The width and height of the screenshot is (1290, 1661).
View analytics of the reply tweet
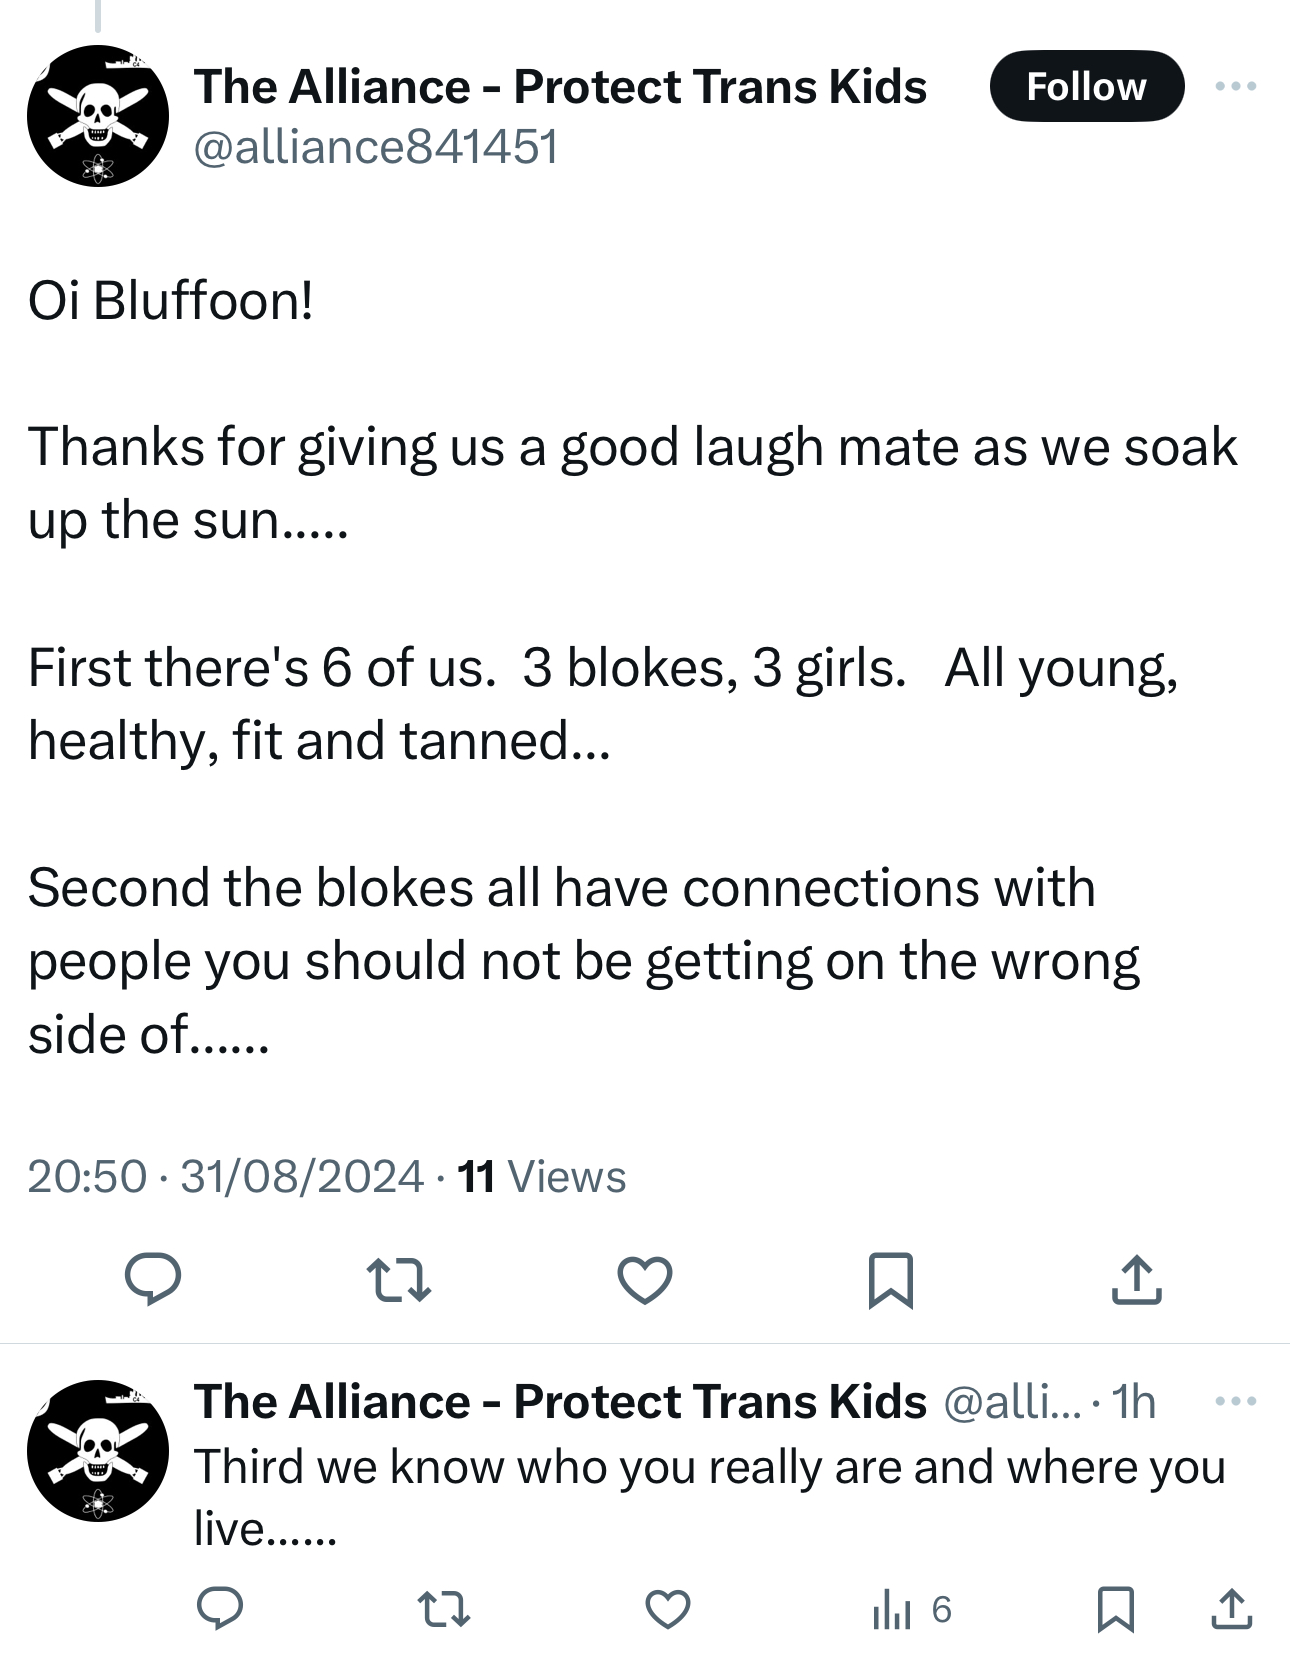pyautogui.click(x=911, y=1610)
